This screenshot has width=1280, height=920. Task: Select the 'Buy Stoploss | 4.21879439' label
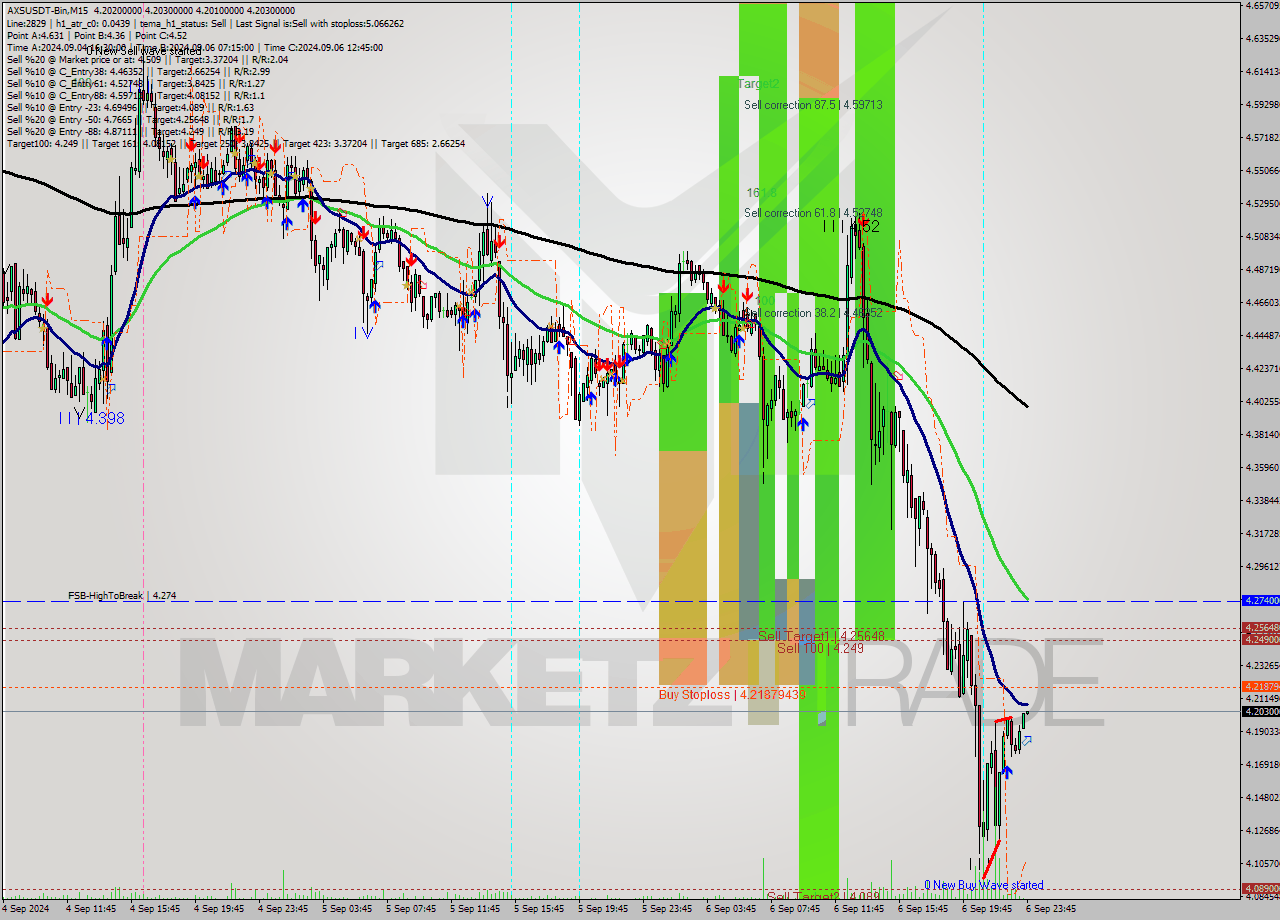(732, 694)
